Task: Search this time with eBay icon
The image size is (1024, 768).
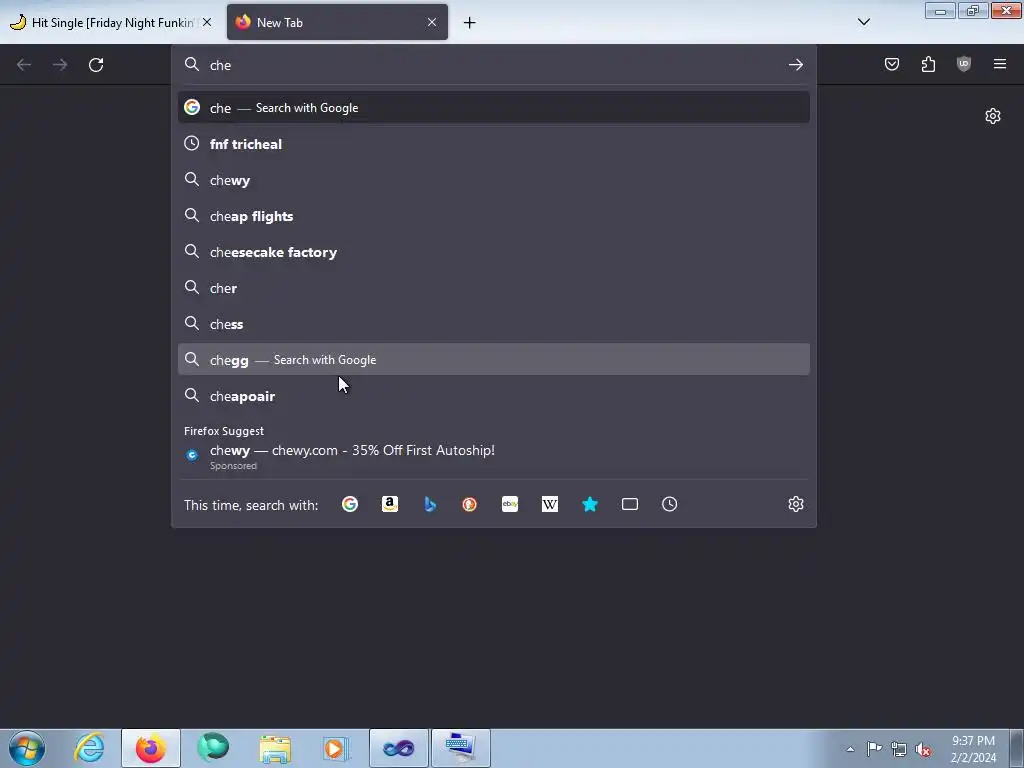Action: click(510, 504)
